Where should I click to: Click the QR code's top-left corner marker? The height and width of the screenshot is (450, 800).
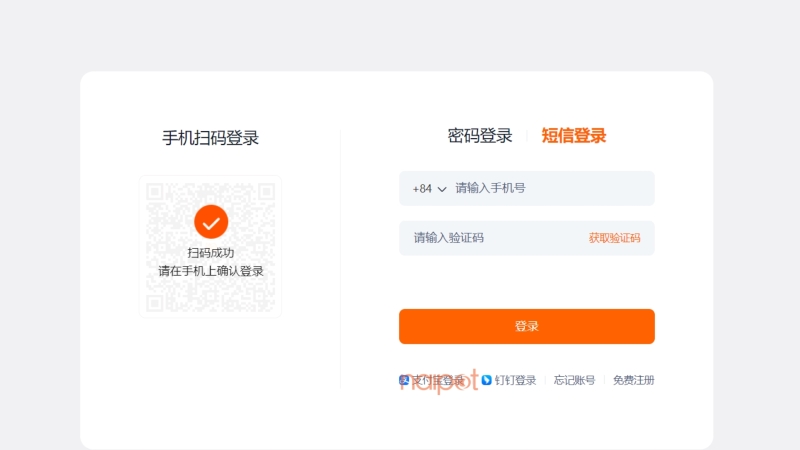point(155,191)
